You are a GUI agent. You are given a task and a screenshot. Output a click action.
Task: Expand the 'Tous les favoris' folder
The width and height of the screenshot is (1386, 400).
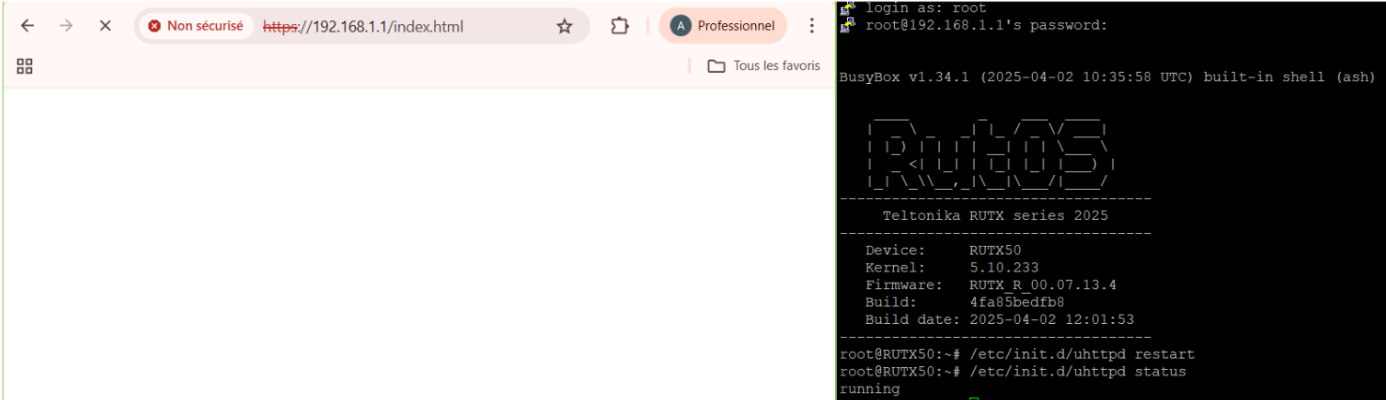(763, 66)
